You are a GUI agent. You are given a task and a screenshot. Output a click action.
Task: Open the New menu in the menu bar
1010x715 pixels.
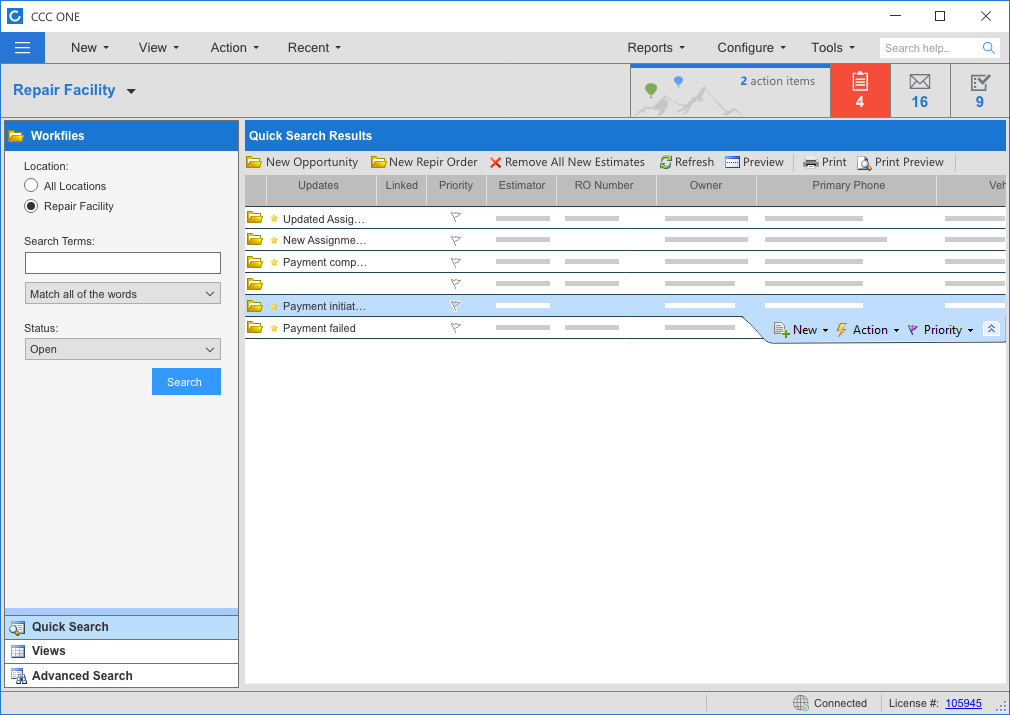90,48
